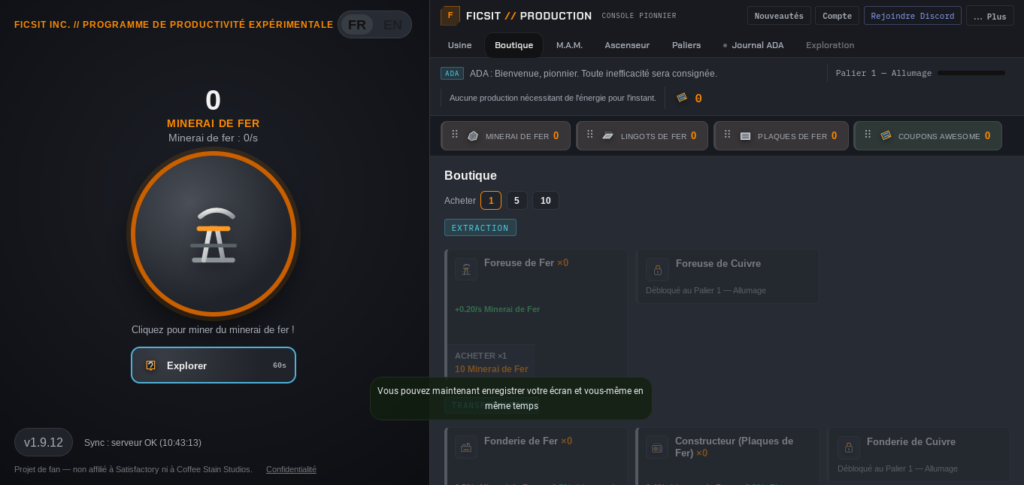Image resolution: width=1024 pixels, height=485 pixels.
Task: Switch language to EN
Action: tap(392, 25)
